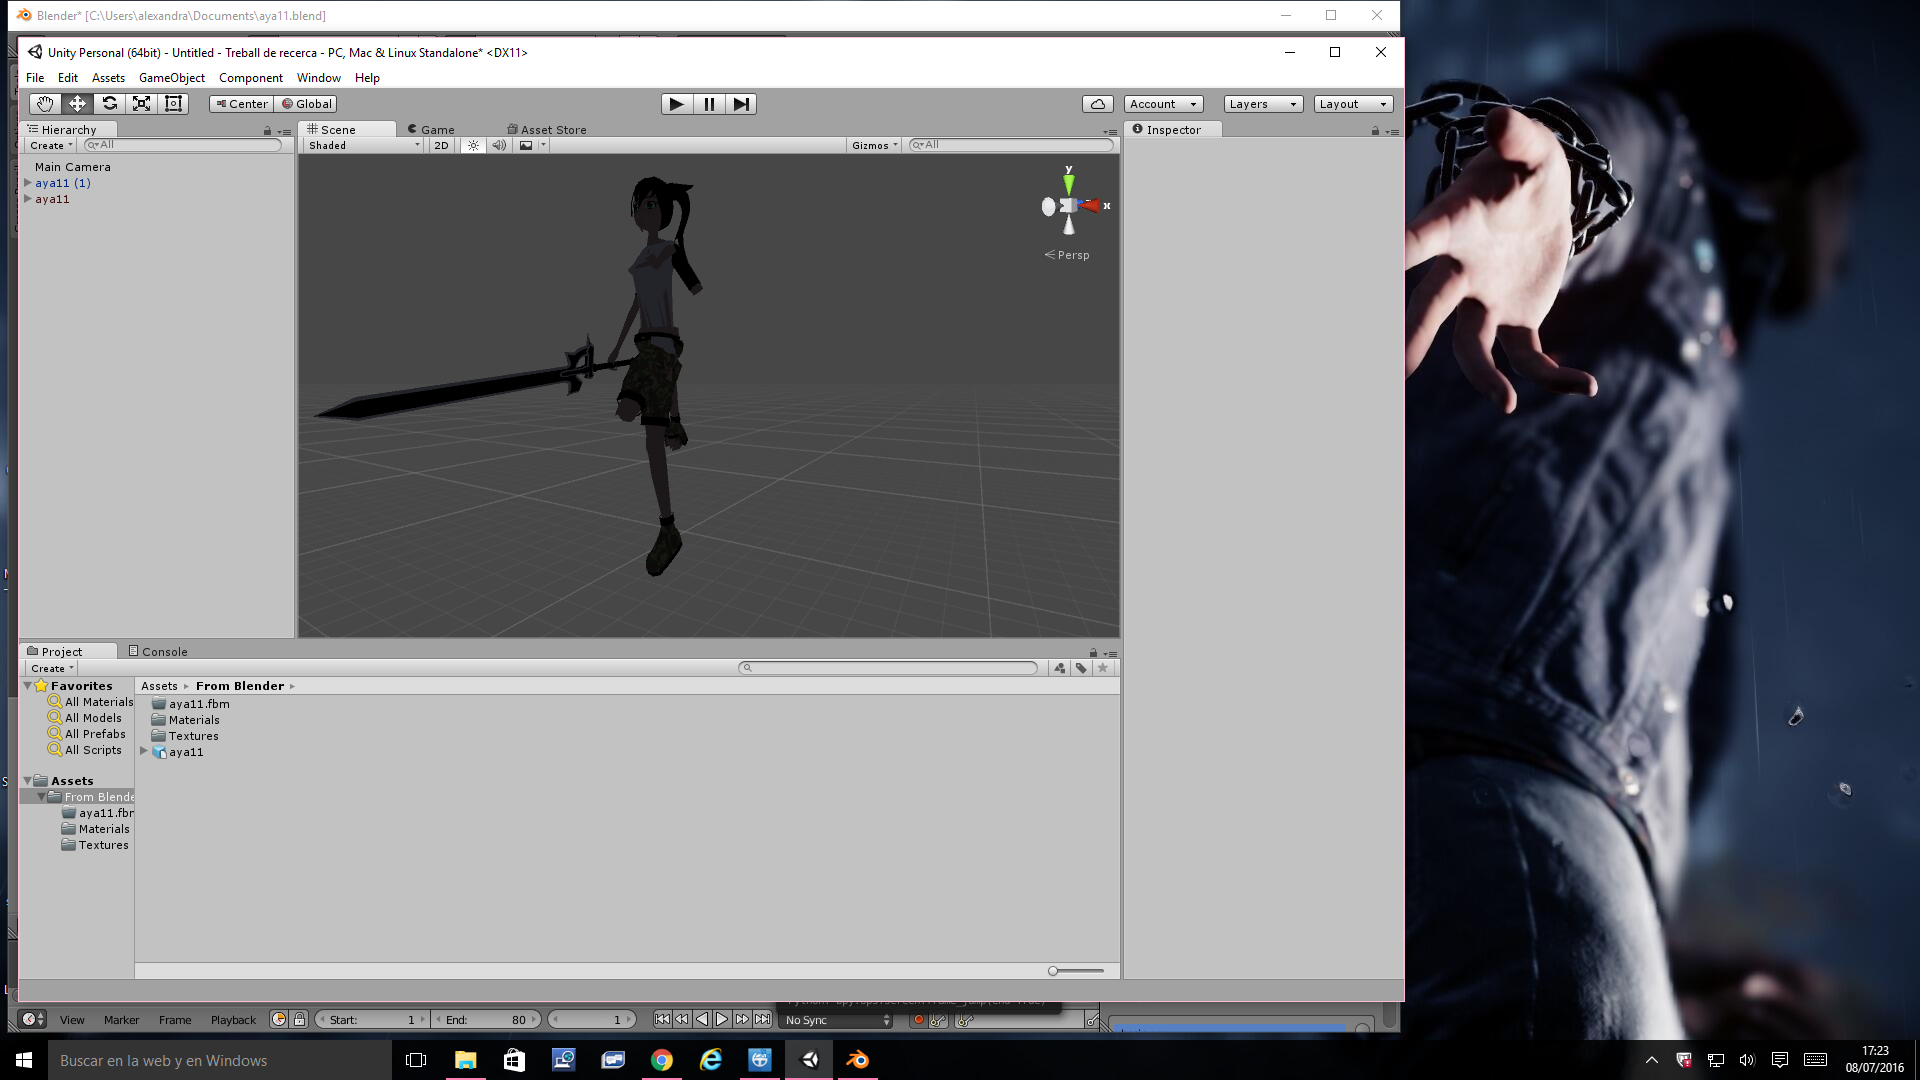Select the Scale tool
Image resolution: width=1920 pixels, height=1080 pixels.
click(141, 104)
